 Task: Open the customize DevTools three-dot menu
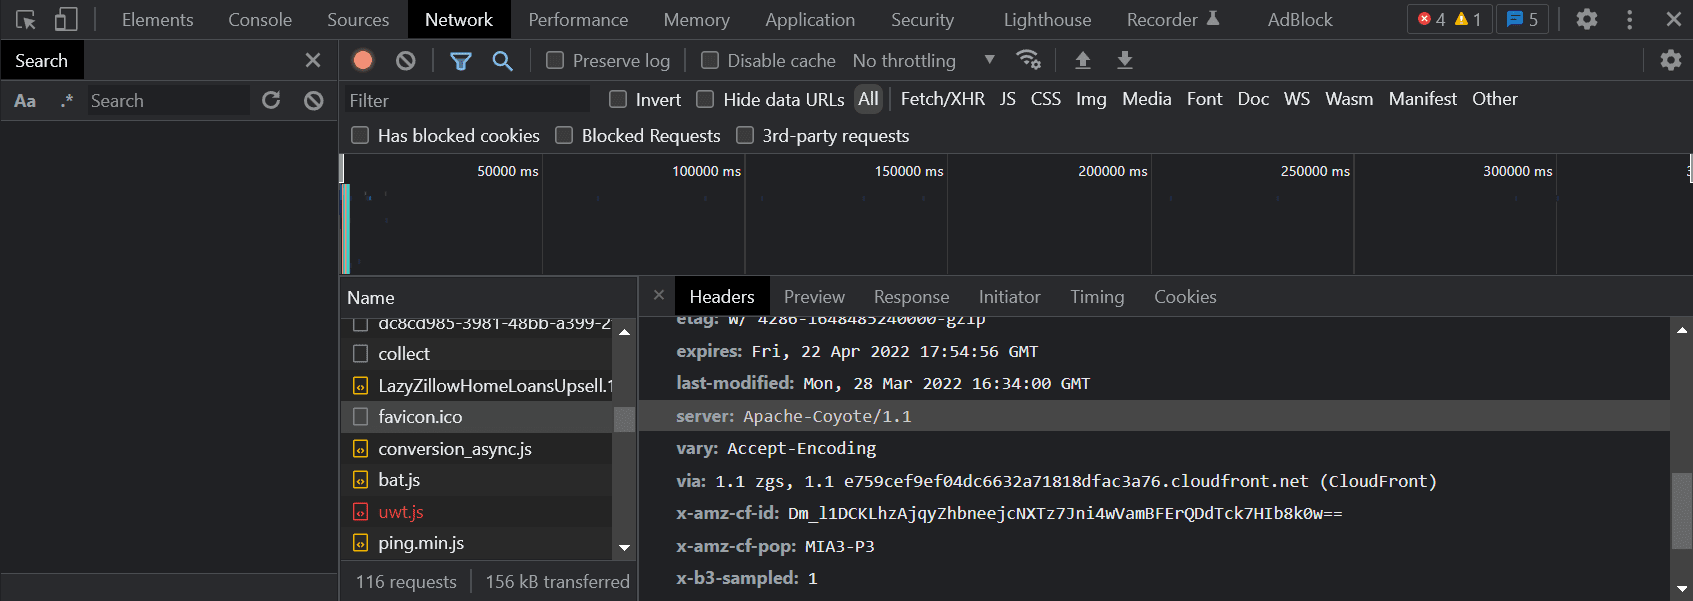pyautogui.click(x=1630, y=20)
